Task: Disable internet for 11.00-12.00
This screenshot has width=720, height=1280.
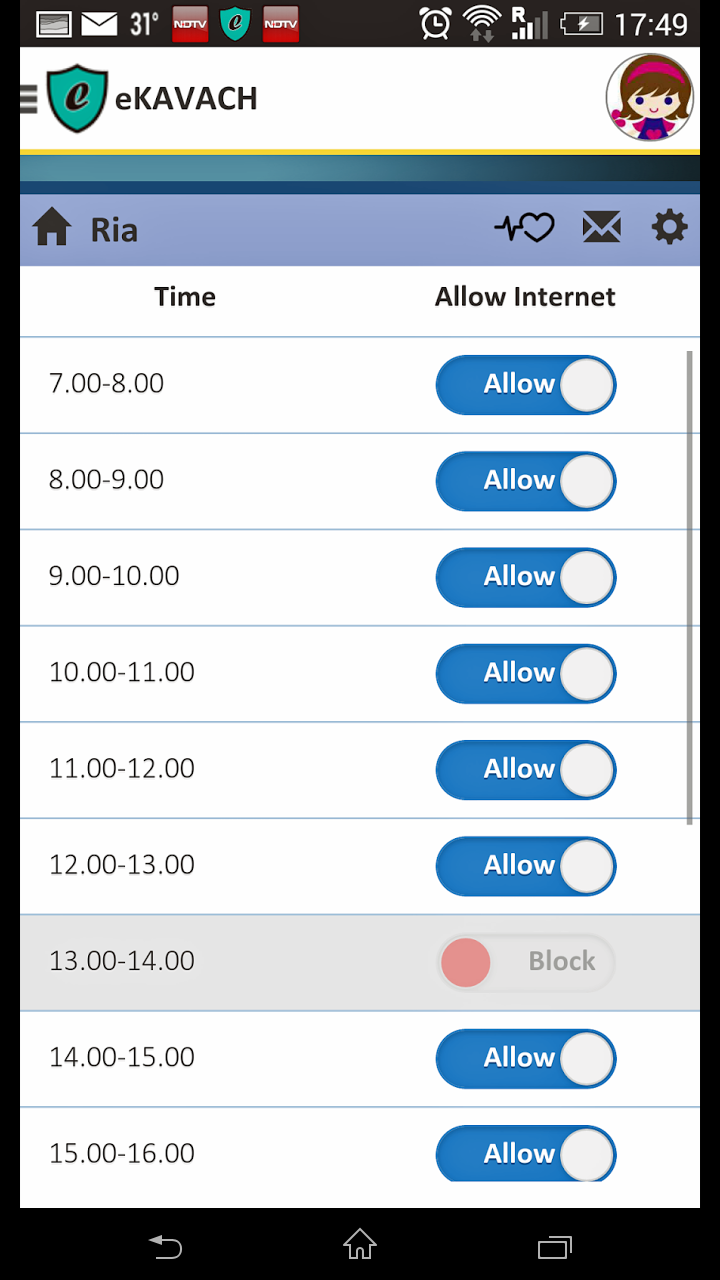Action: click(525, 770)
